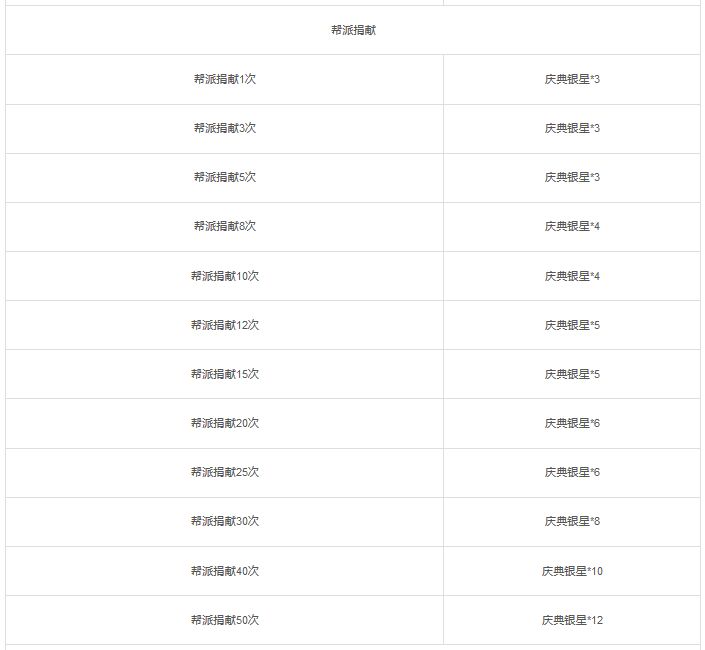Click the 庆典银星*6 reward for 20次
Image resolution: width=705 pixels, height=650 pixels.
coord(572,423)
